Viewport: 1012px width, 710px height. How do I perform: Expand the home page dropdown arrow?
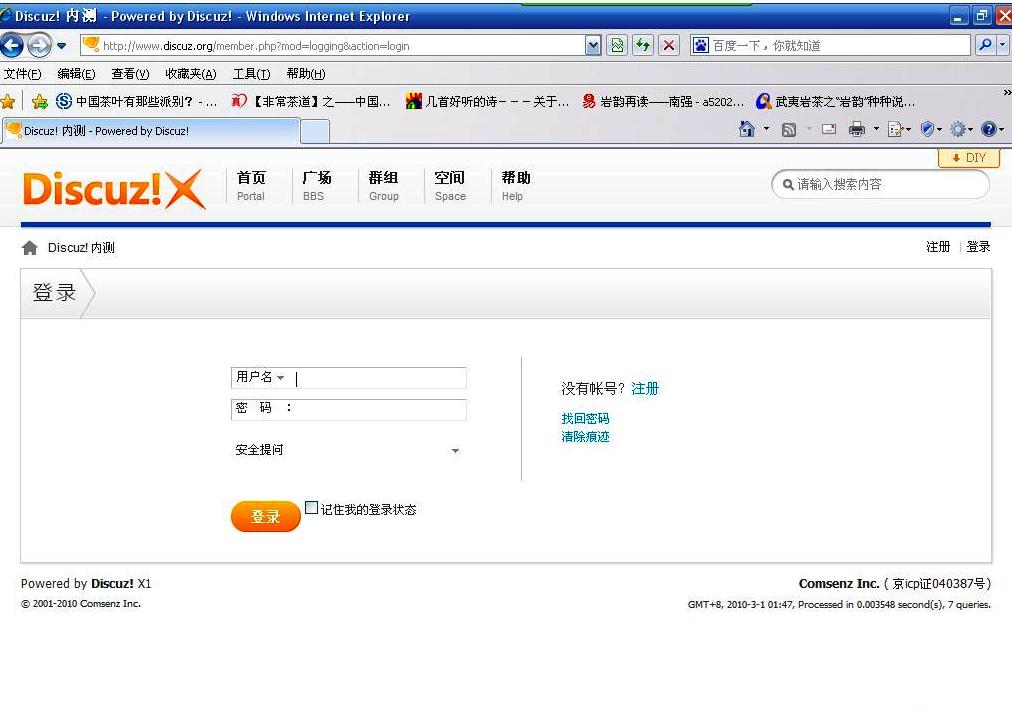[x=766, y=128]
